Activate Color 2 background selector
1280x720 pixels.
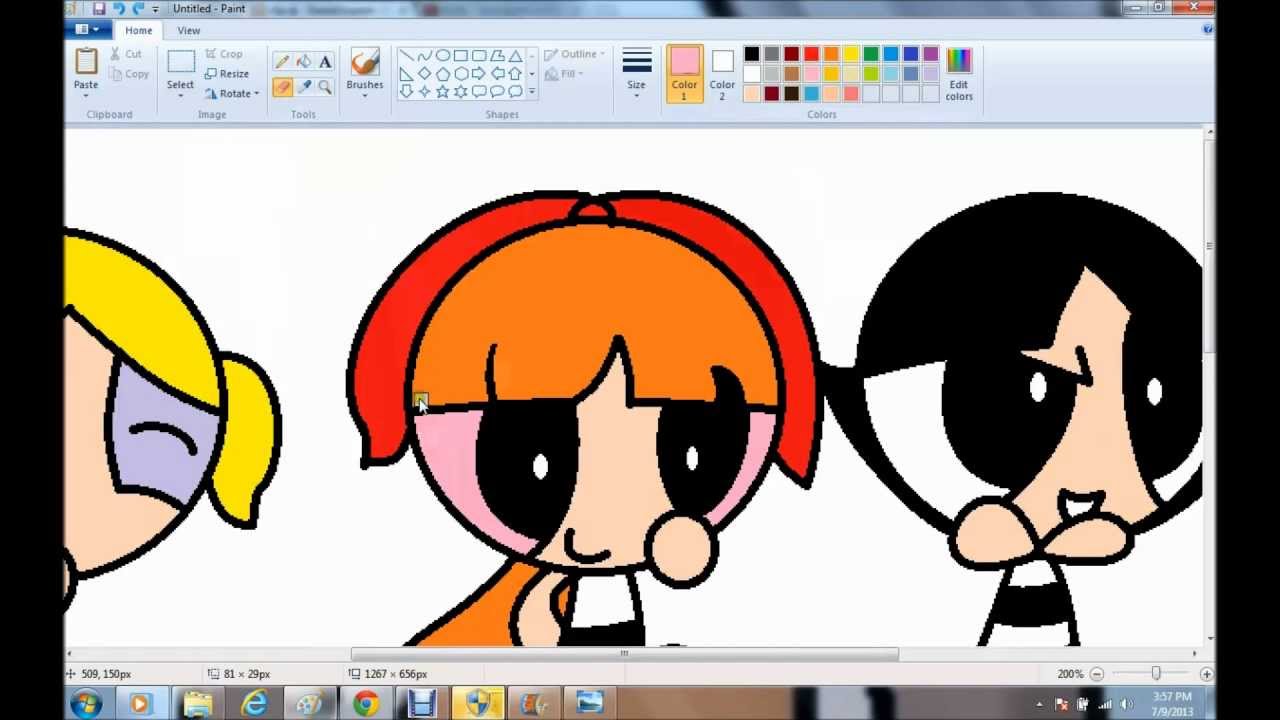pos(722,73)
